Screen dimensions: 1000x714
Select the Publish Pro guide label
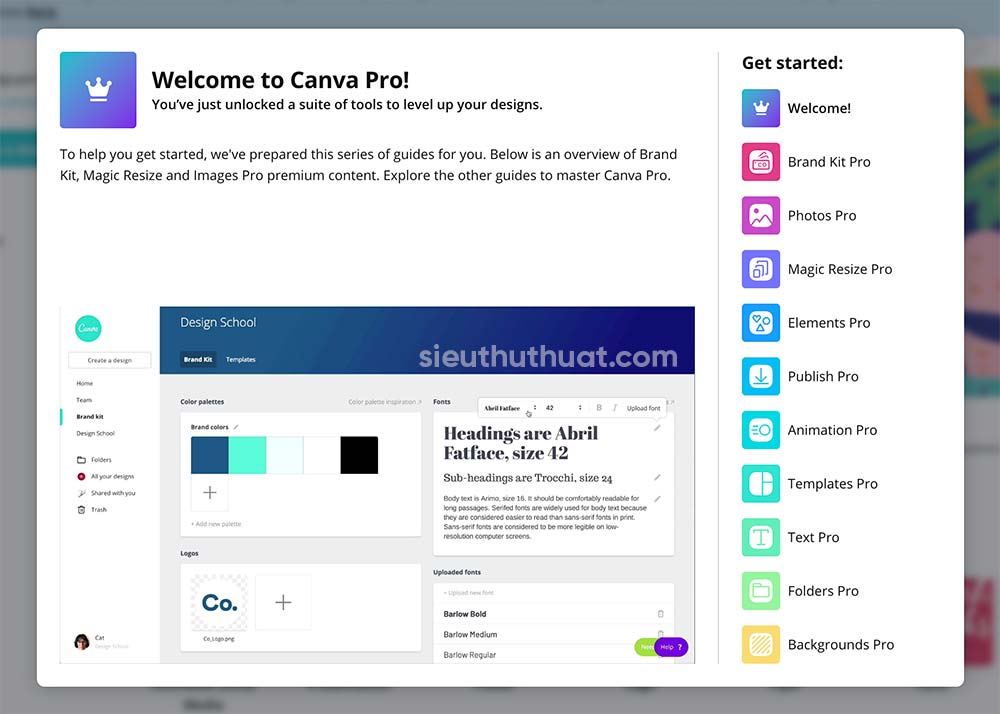click(x=823, y=376)
